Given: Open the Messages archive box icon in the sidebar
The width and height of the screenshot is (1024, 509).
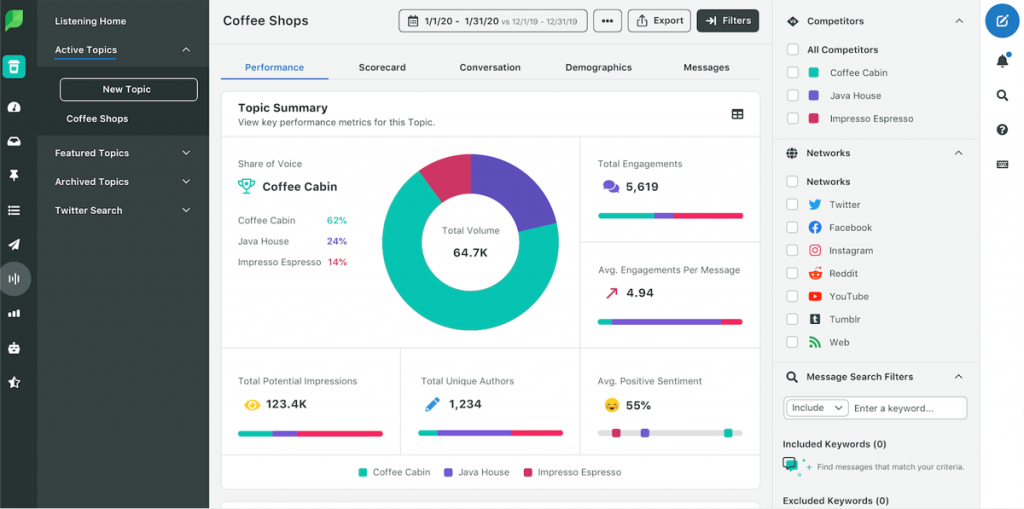Looking at the screenshot, I should tap(14, 67).
